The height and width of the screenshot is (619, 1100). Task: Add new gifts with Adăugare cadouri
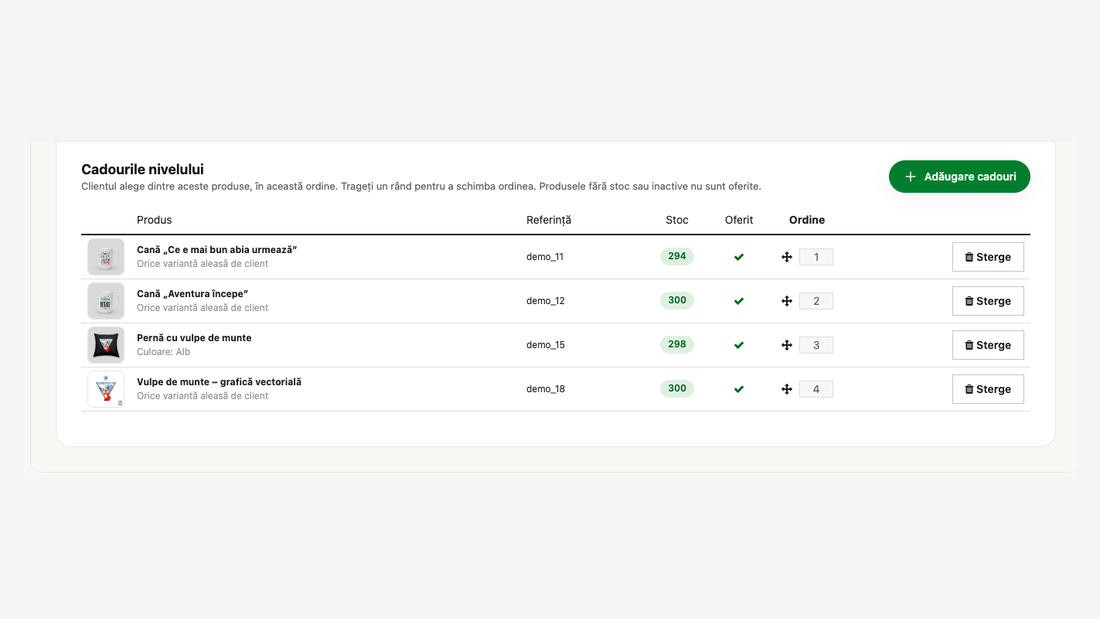pos(959,176)
